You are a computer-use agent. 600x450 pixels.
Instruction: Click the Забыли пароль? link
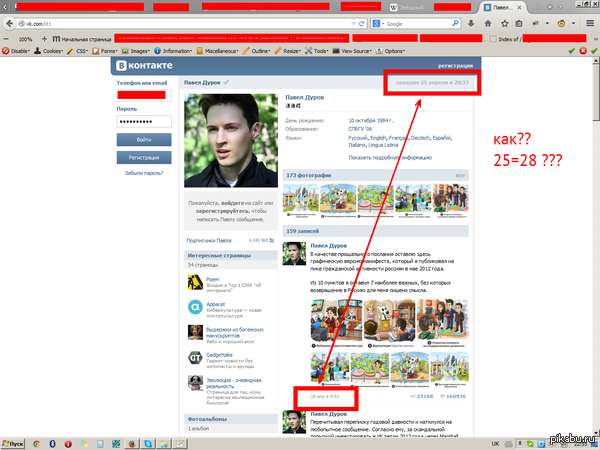coord(144,173)
